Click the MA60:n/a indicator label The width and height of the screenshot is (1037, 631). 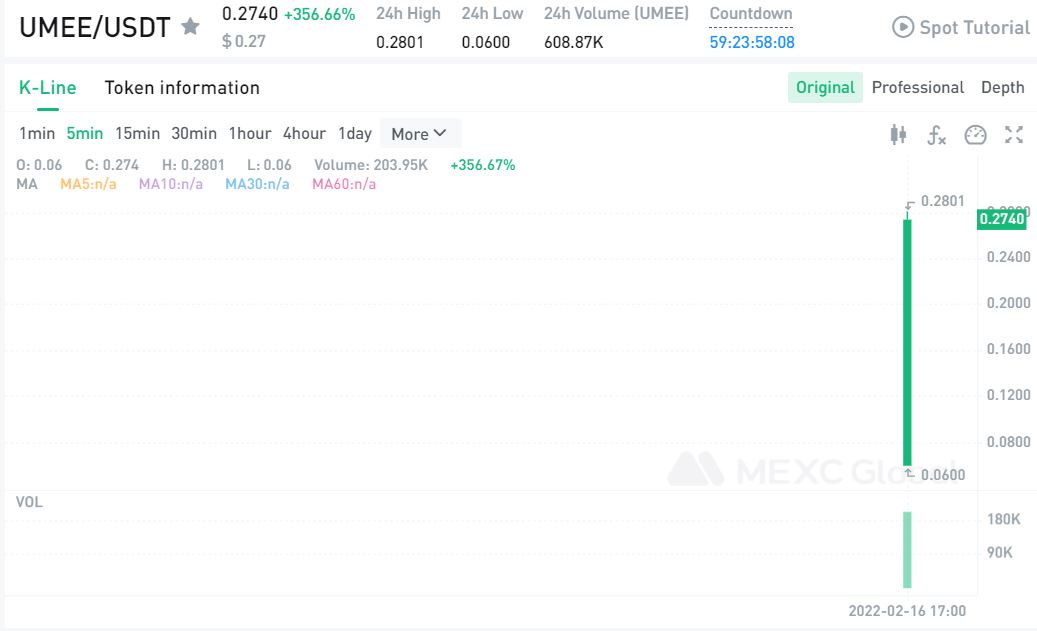344,184
